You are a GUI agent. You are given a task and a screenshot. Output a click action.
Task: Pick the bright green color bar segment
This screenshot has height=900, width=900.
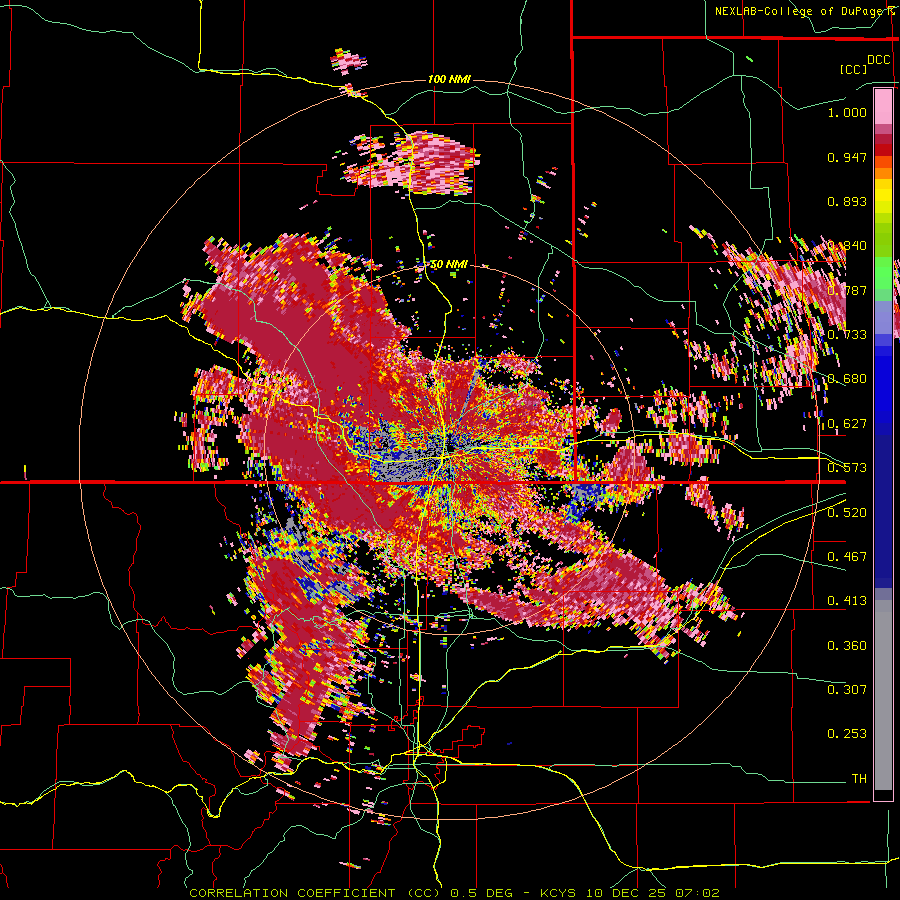[x=883, y=272]
